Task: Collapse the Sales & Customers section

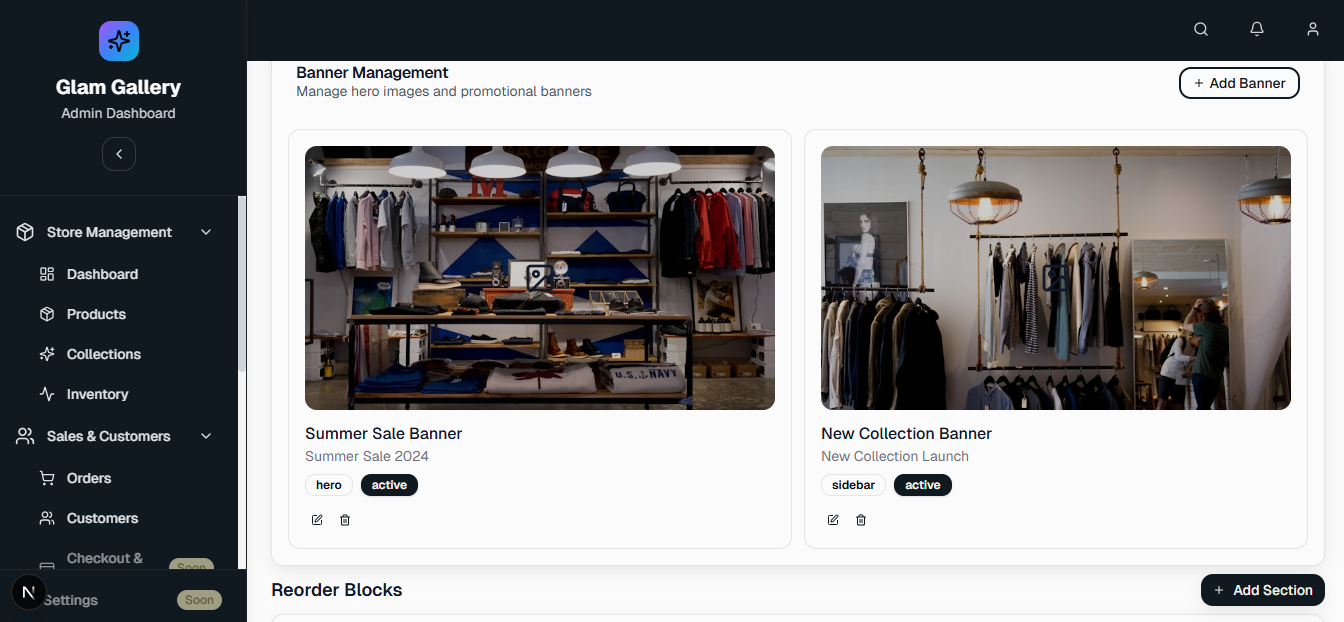Action: 206,436
